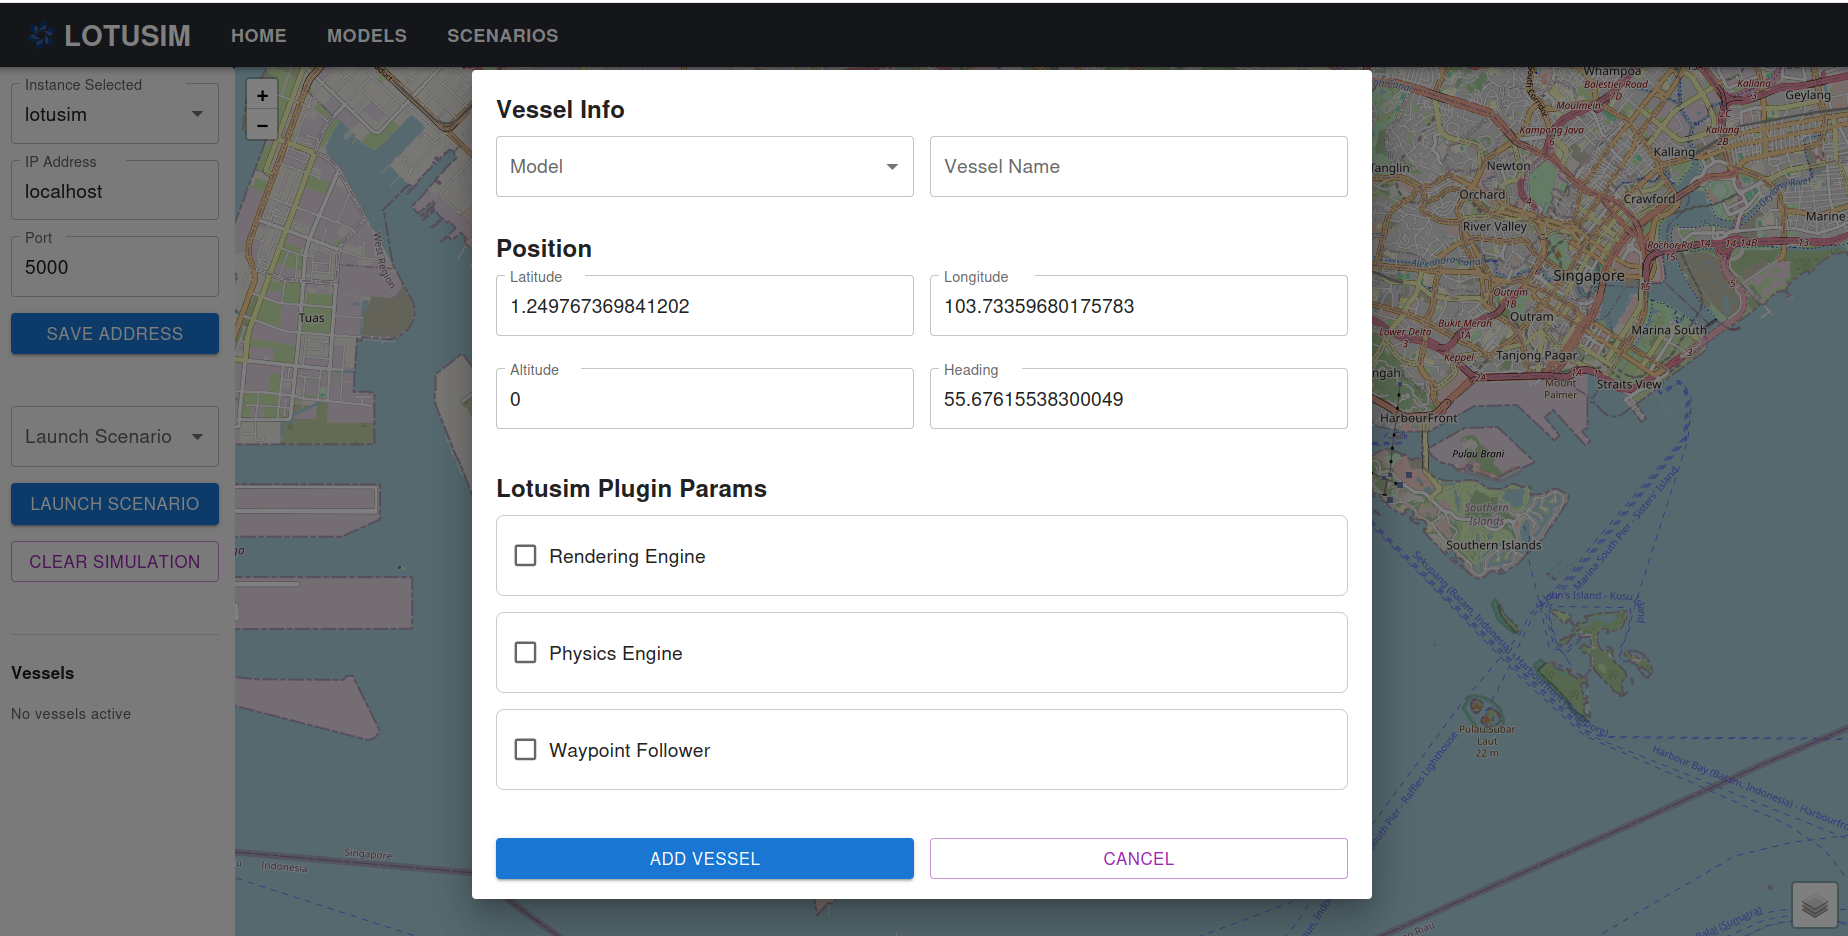Screen dimensions: 1848x936
Task: Go to the HOME menu
Action: pyautogui.click(x=259, y=36)
